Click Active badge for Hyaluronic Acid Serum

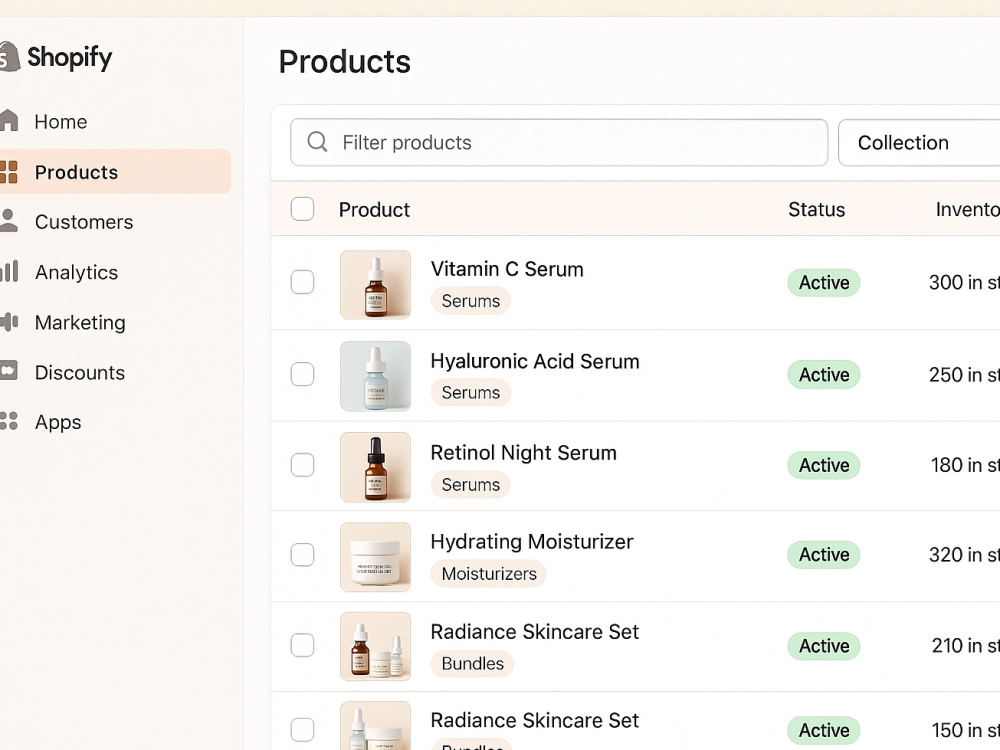pos(824,374)
